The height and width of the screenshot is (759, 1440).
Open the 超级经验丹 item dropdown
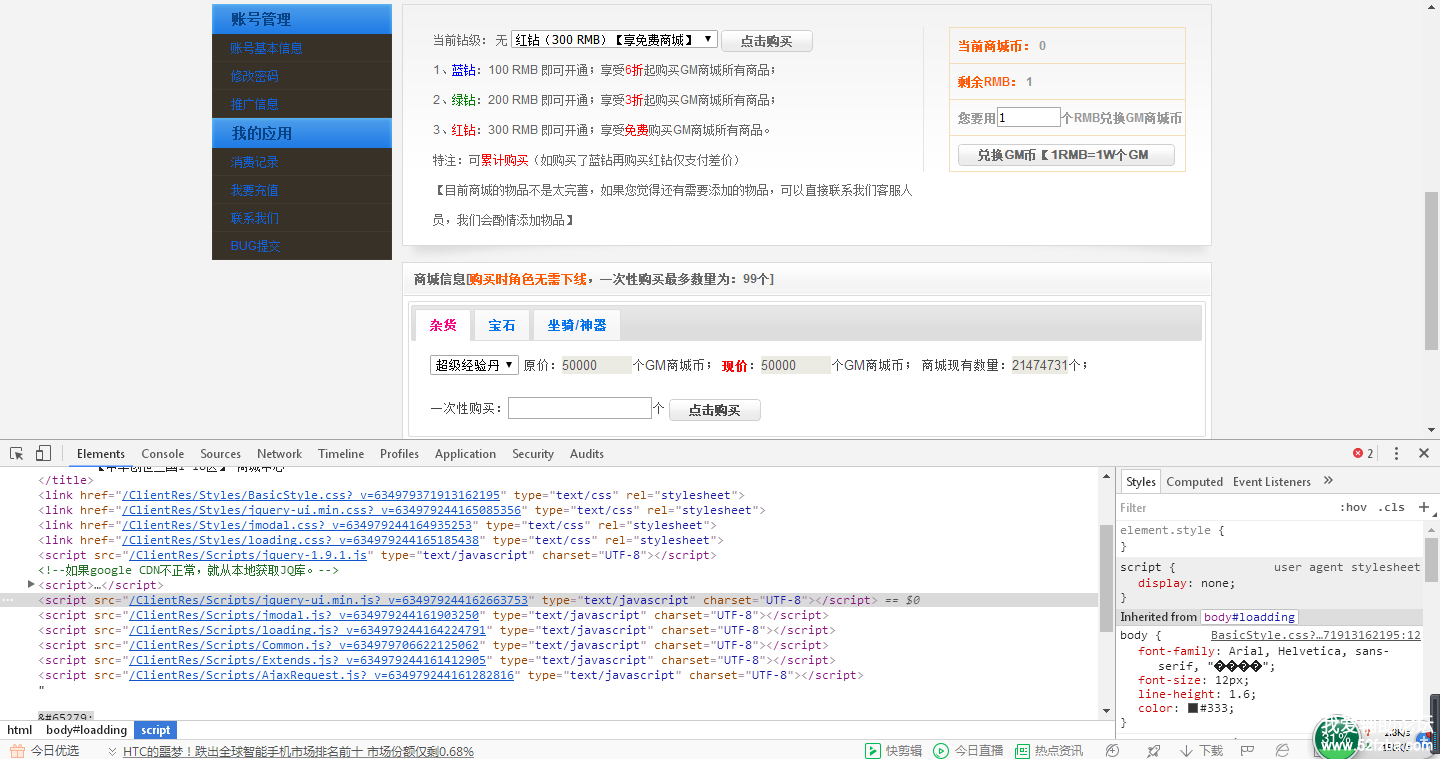[x=474, y=365]
